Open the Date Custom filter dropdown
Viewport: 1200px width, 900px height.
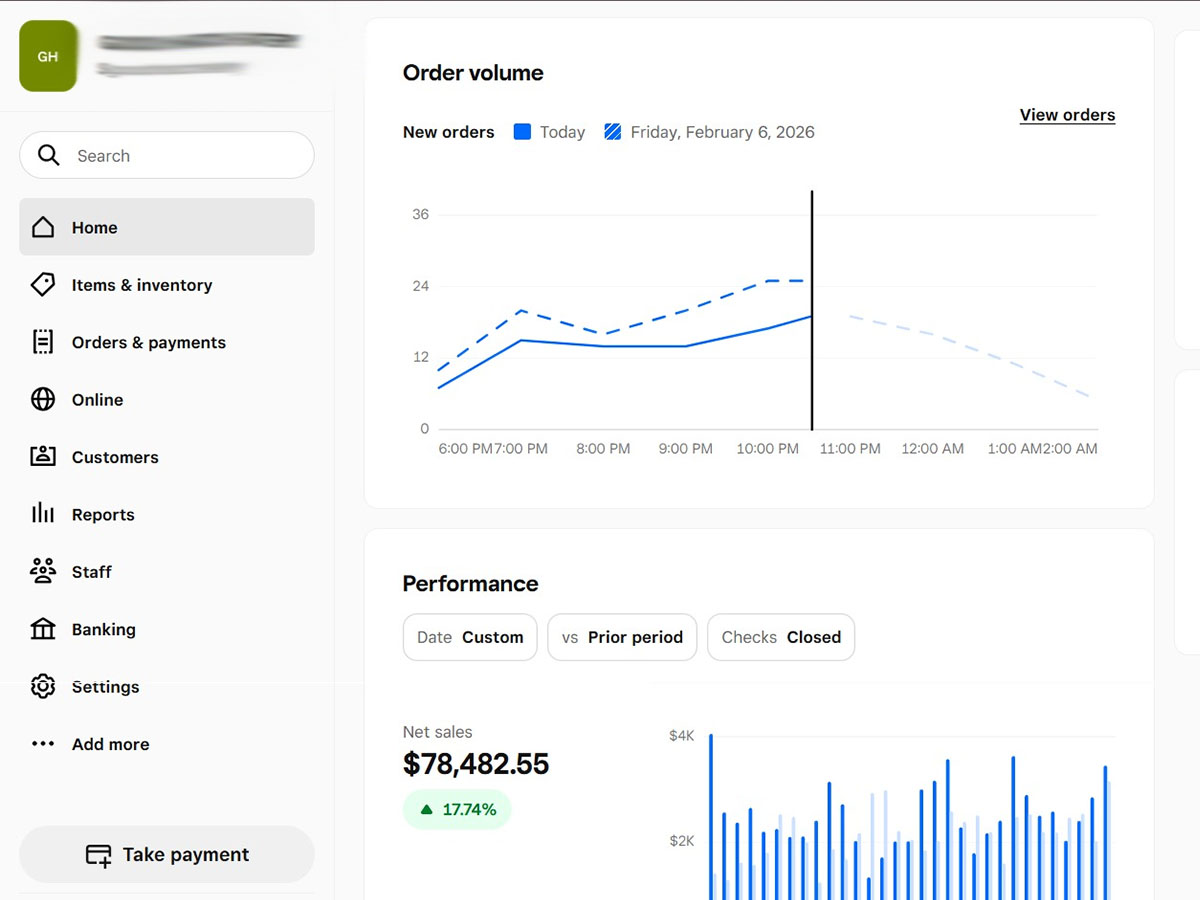470,637
